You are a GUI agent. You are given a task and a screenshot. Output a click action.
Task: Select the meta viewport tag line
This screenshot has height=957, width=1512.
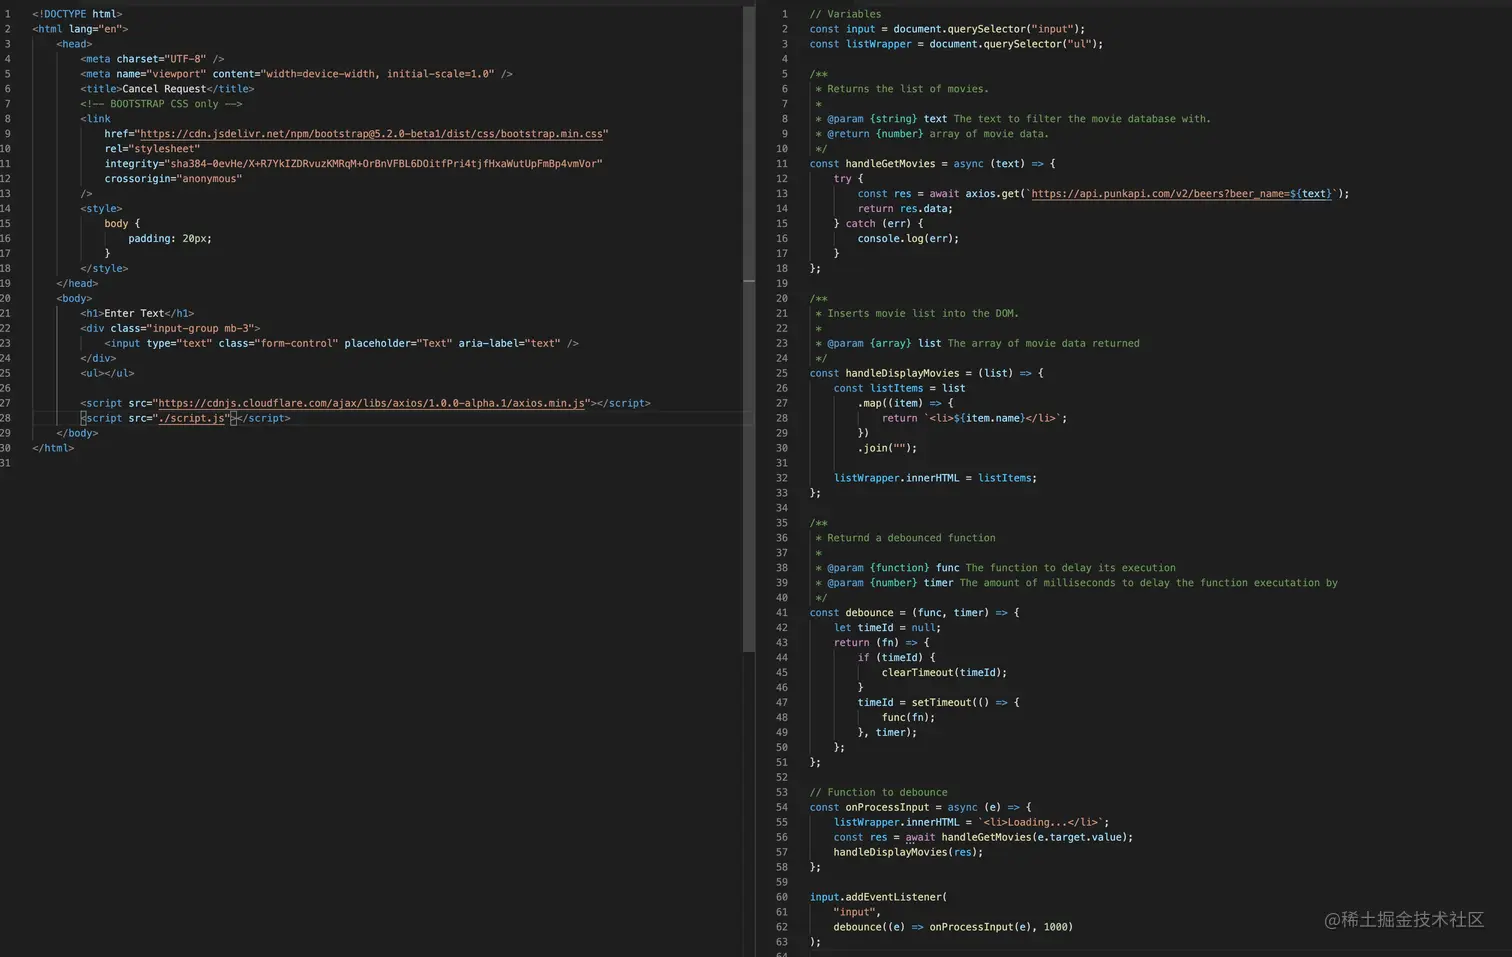(x=296, y=74)
